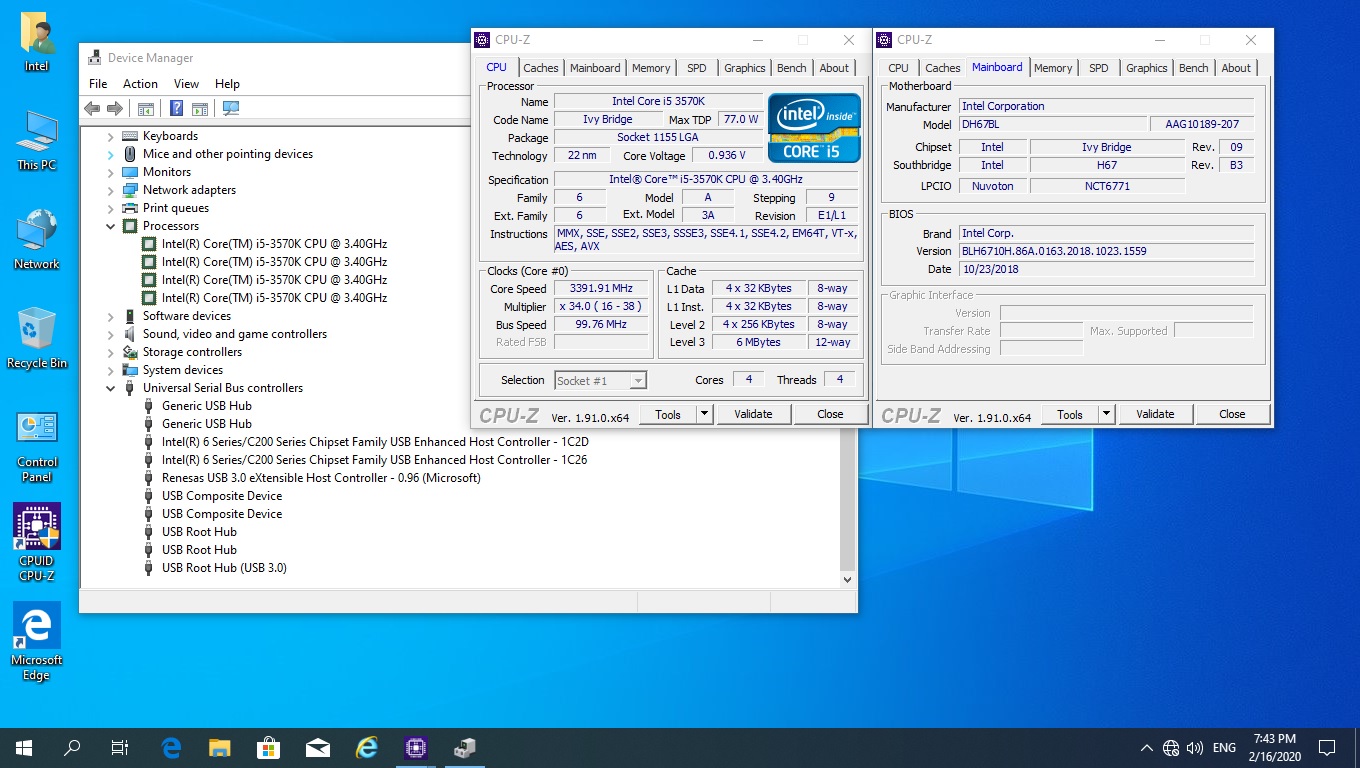Screen dimensions: 1360x768
Task: Expand the Keyboards tree node
Action: coord(111,136)
